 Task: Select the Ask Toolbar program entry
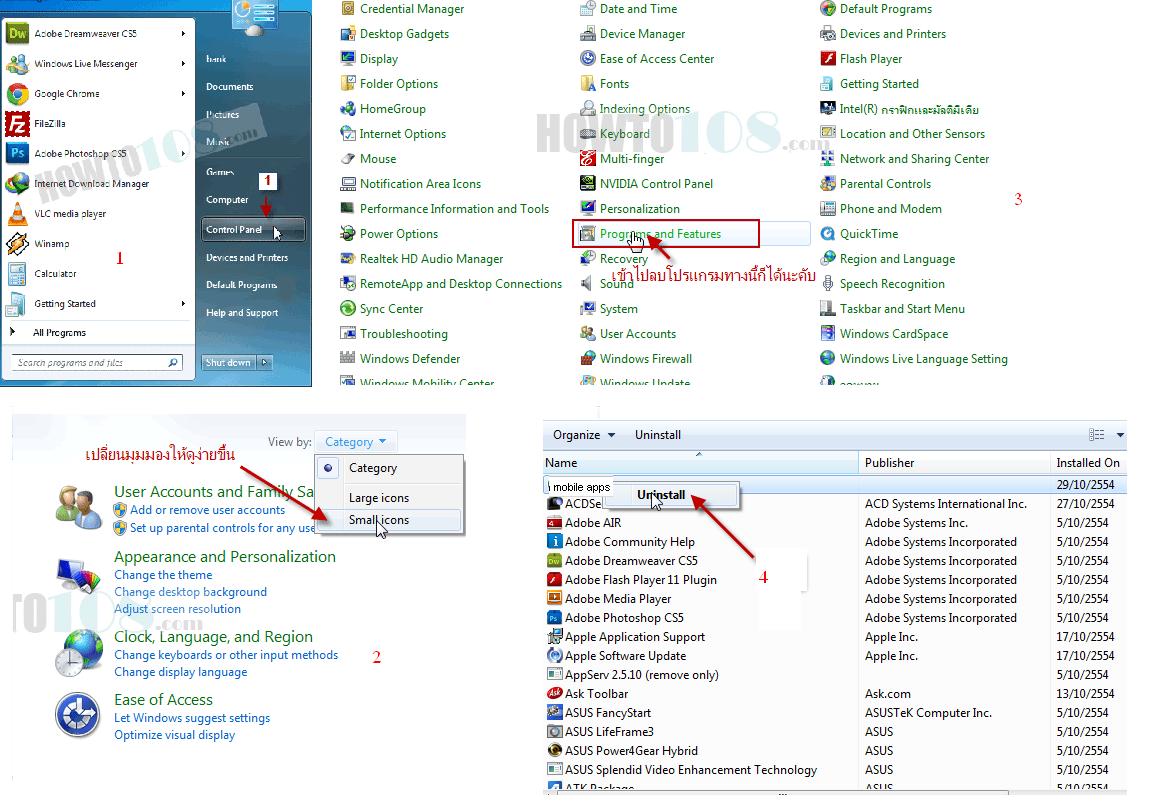[835, 694]
